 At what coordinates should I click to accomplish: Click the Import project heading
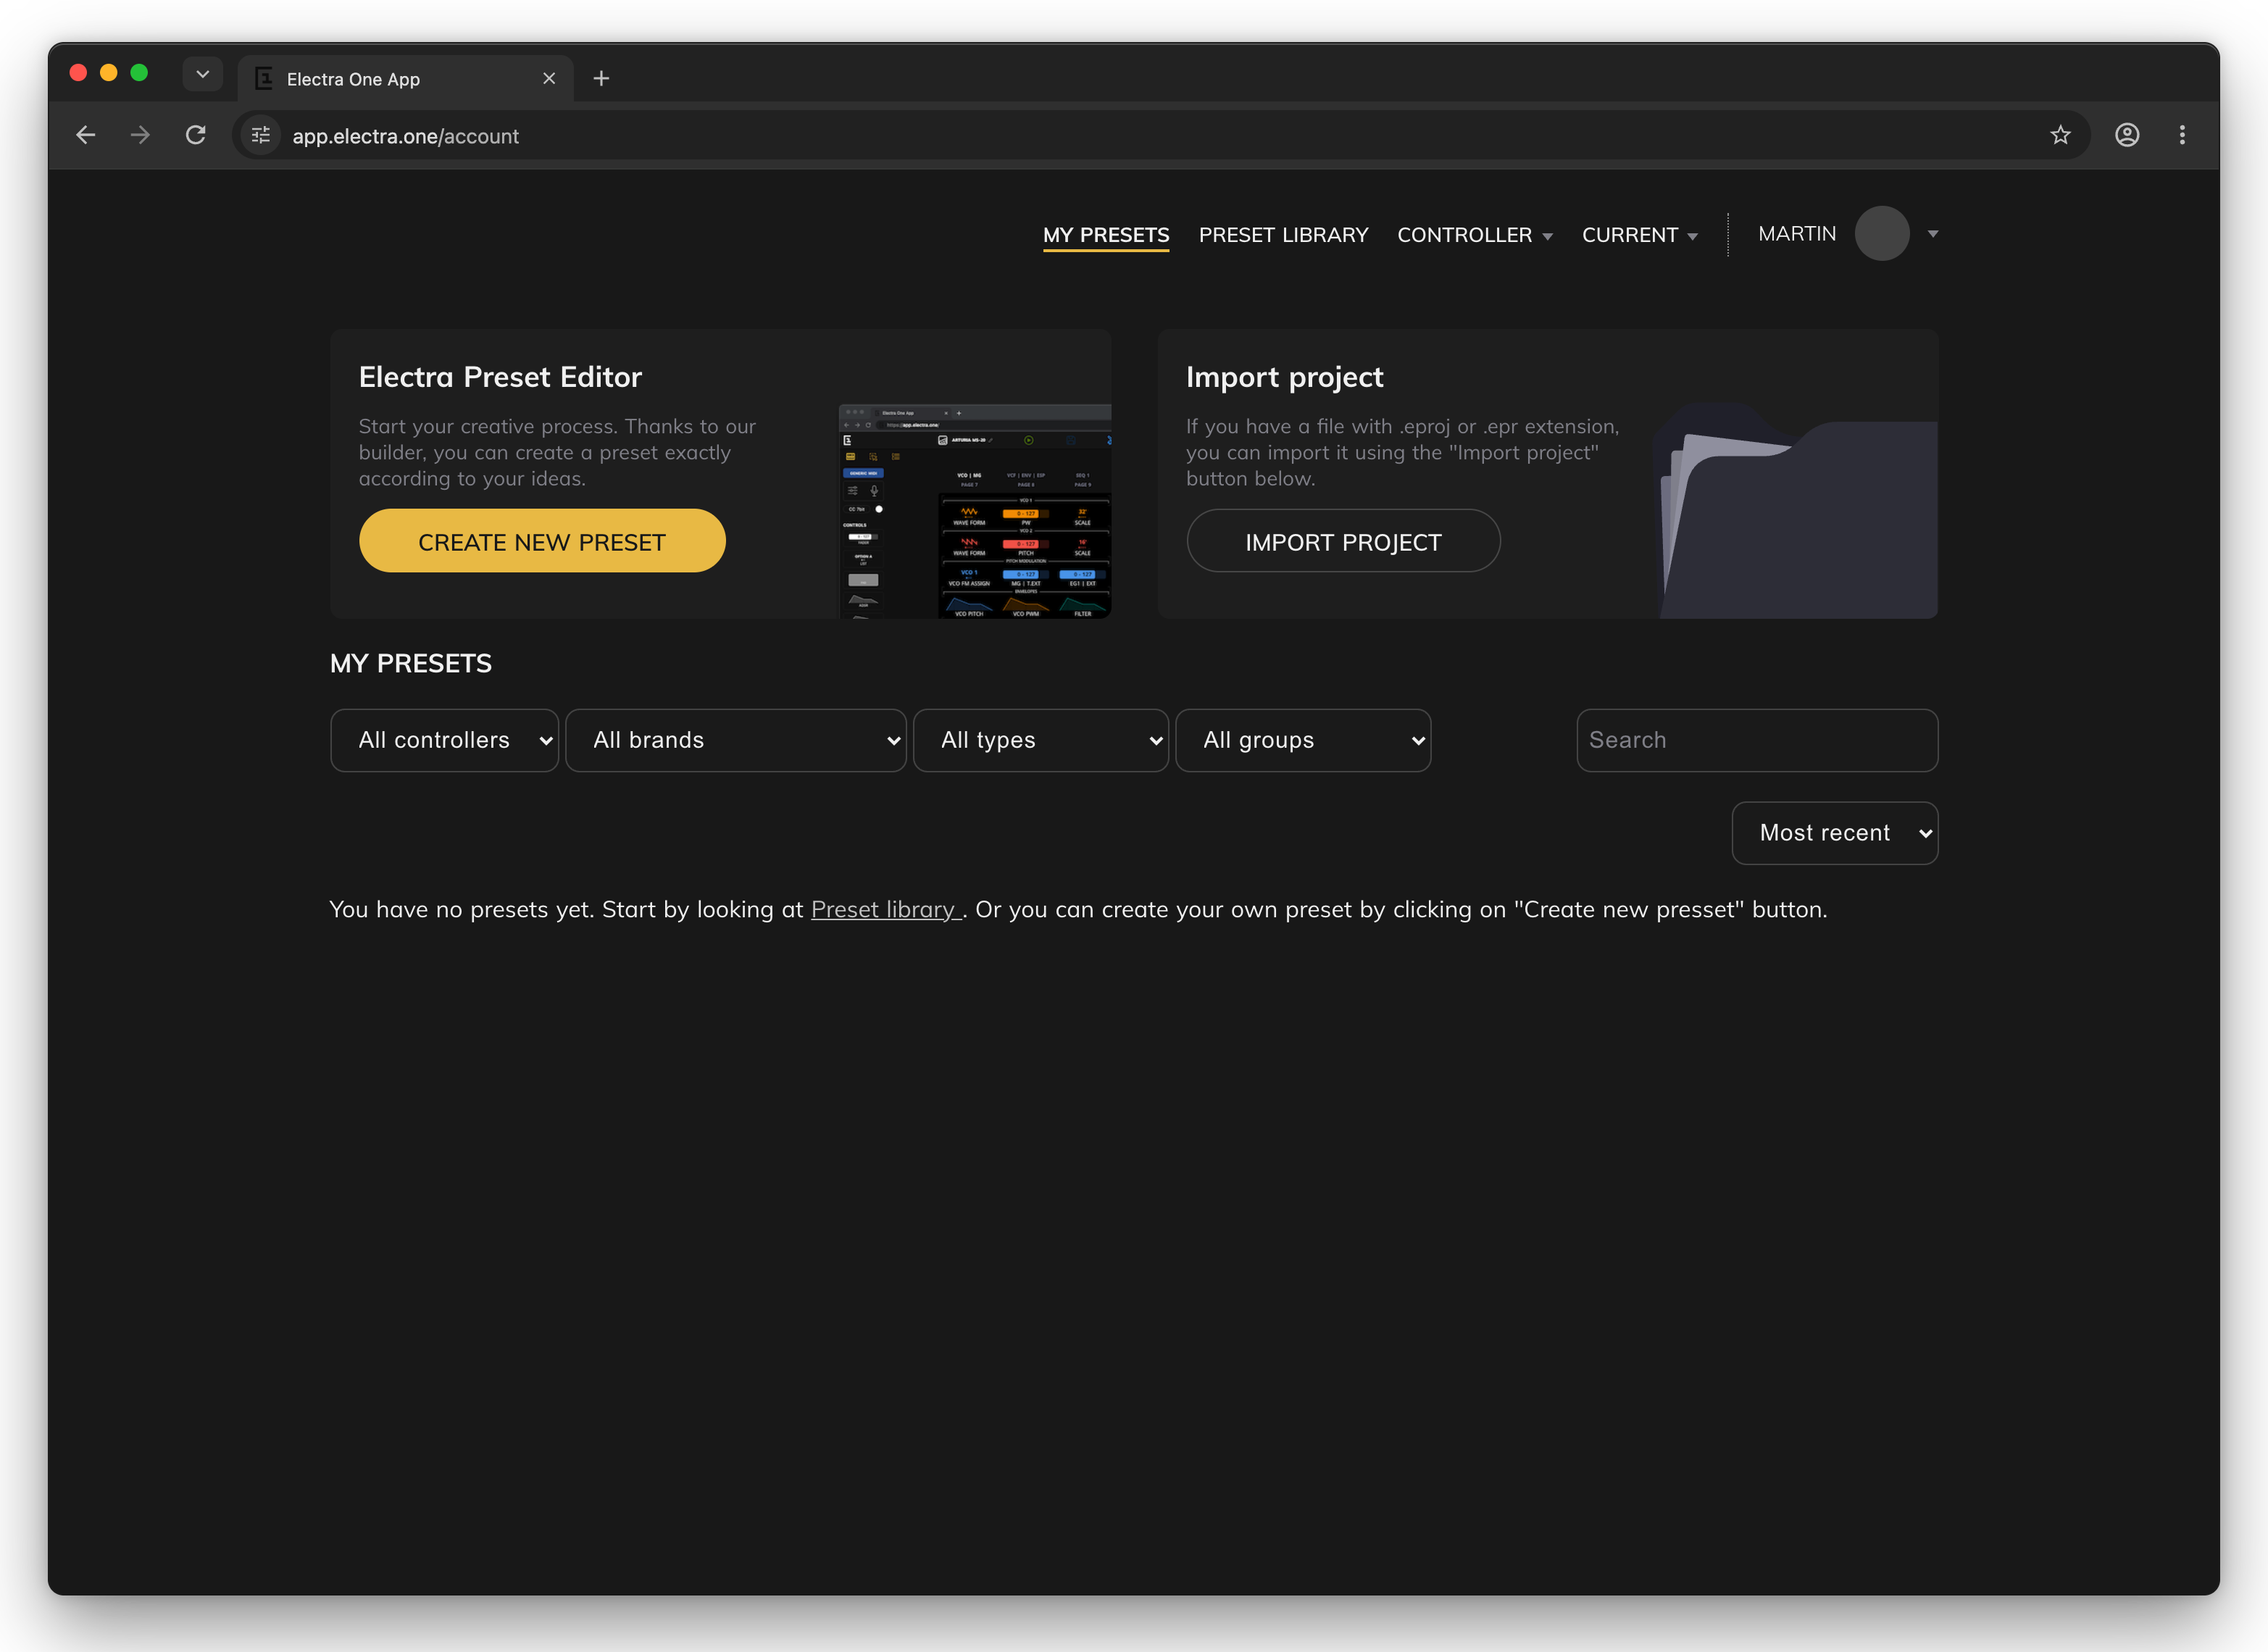[x=1284, y=377]
